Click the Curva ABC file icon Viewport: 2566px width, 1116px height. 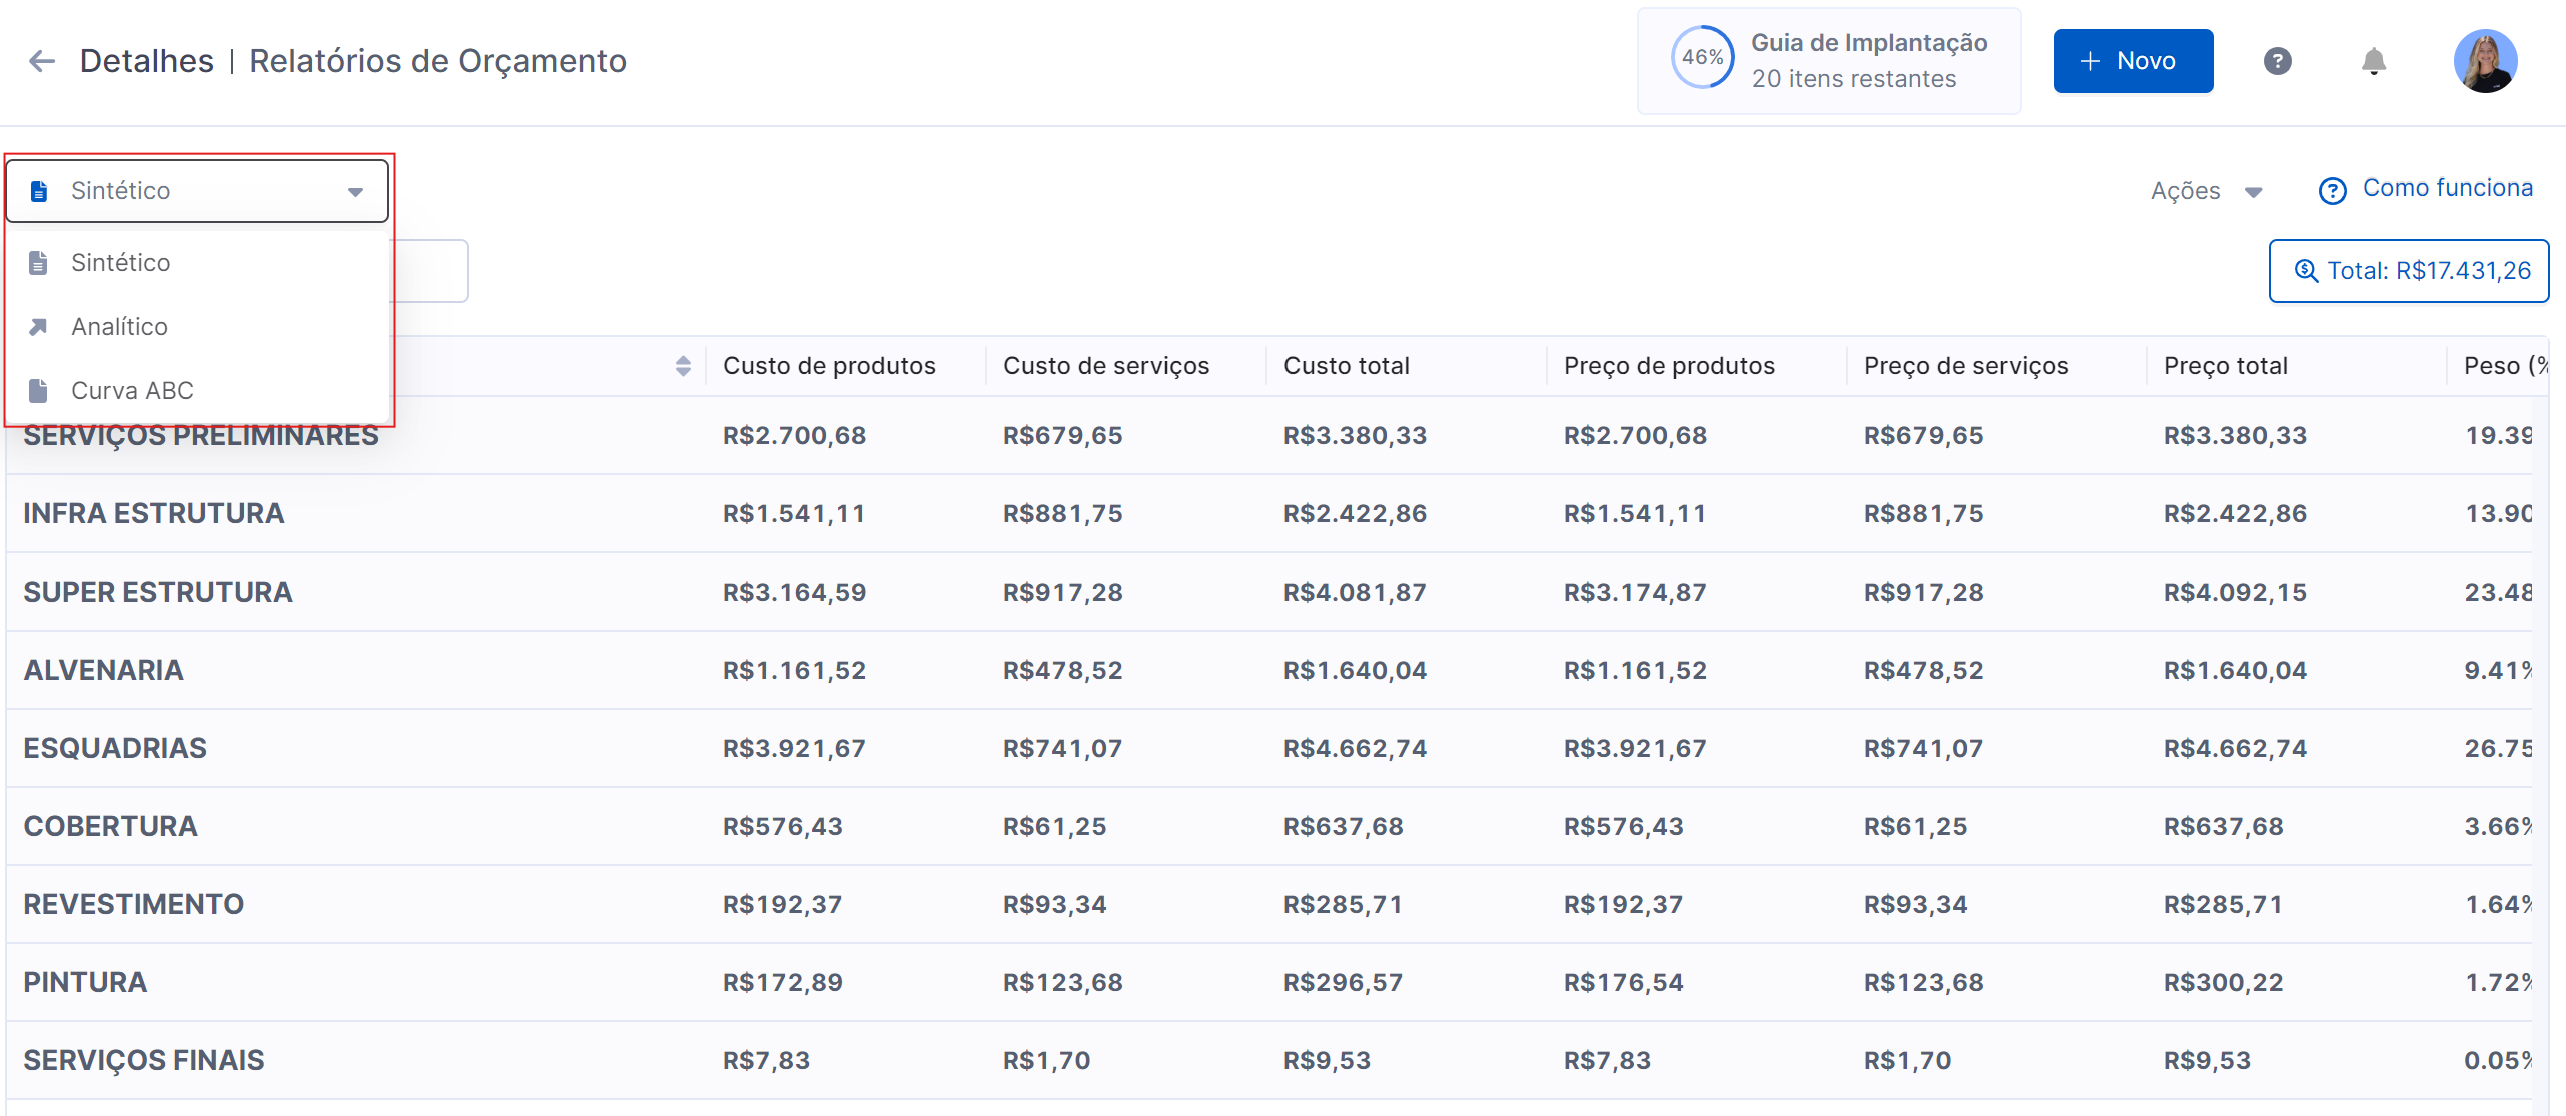point(39,390)
